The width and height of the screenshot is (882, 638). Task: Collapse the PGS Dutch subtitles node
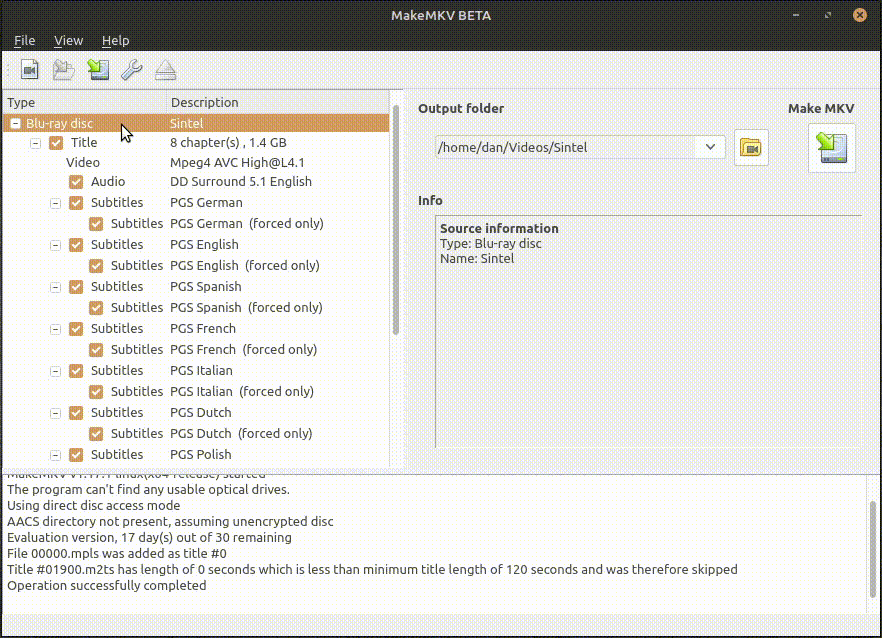55,414
